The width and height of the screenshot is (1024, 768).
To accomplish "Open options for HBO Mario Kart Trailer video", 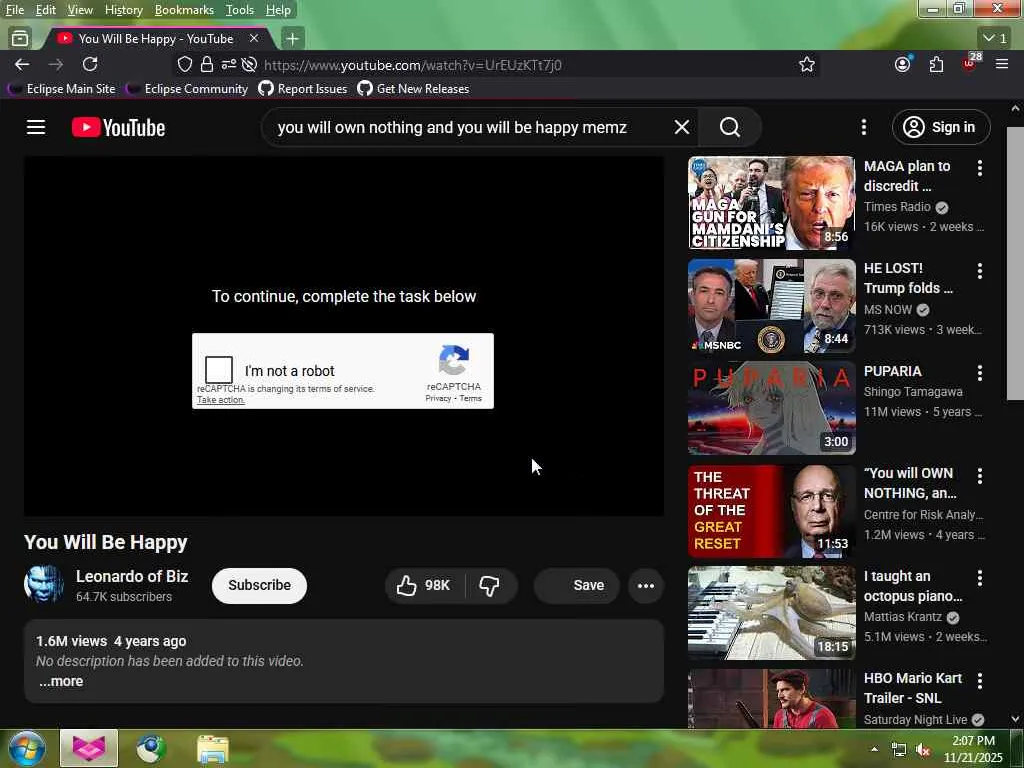I will tap(980, 680).
